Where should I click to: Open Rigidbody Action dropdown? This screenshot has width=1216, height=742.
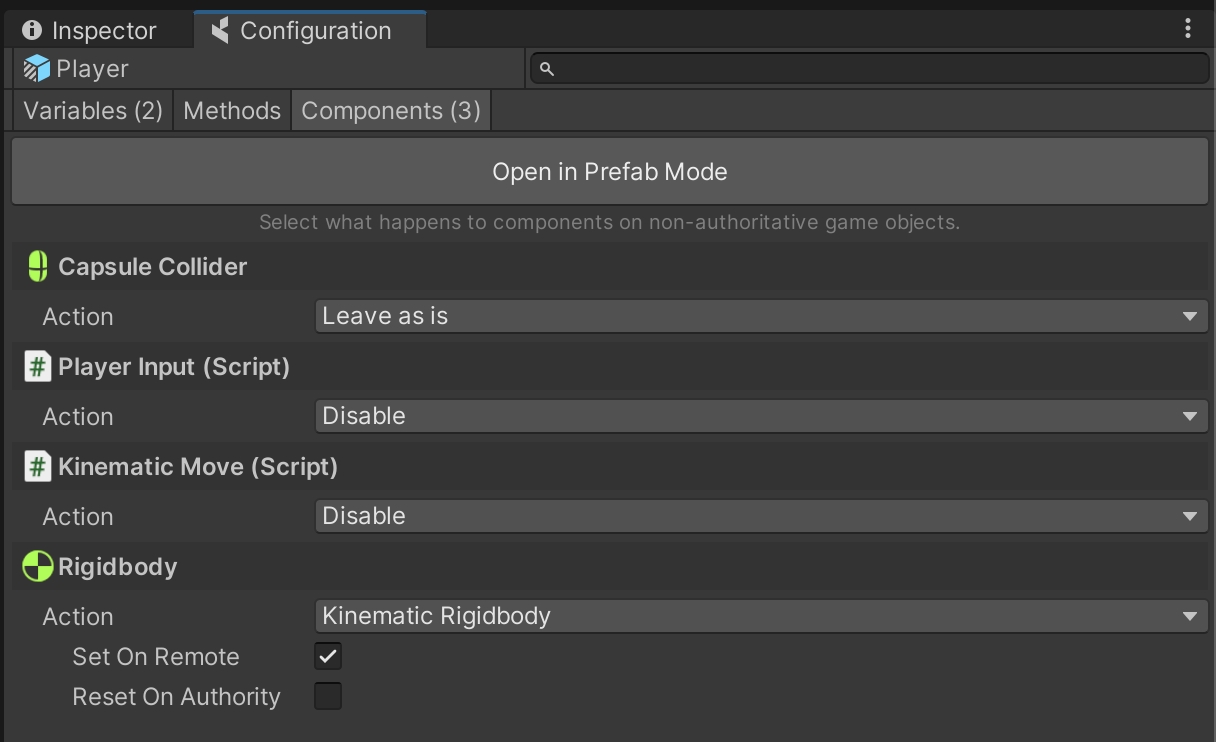pyautogui.click(x=760, y=616)
